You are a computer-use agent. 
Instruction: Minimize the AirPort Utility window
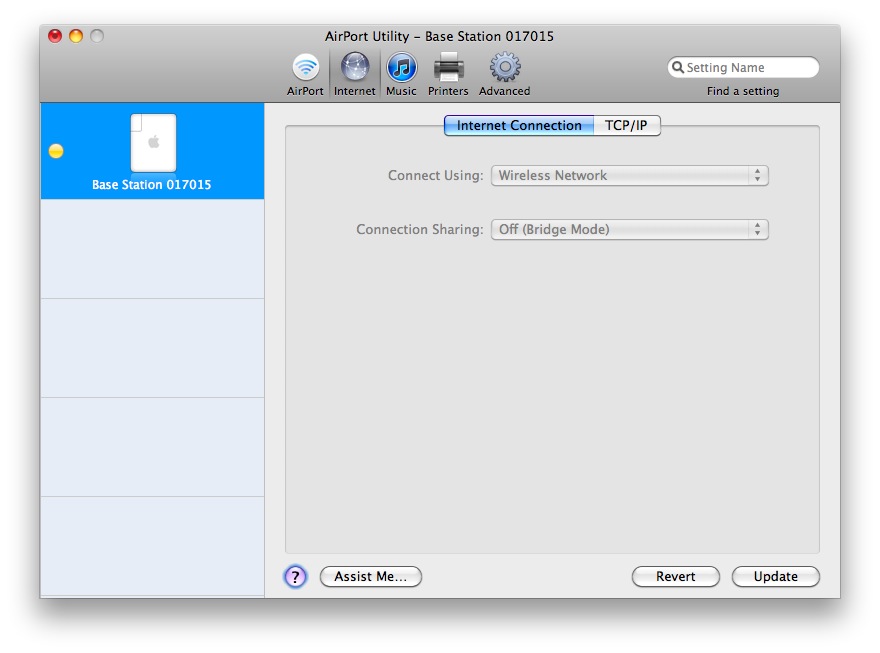click(x=76, y=36)
